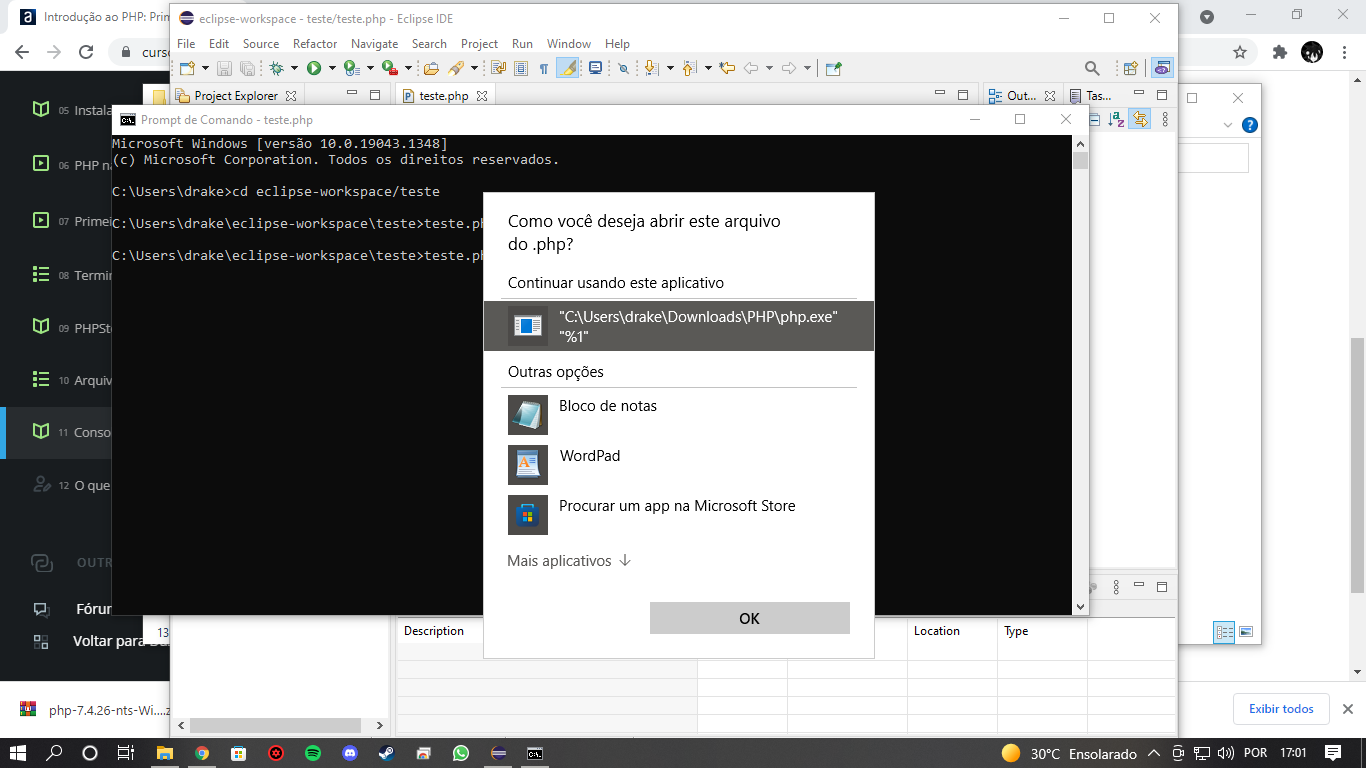Click the green Run button in Eclipse toolbar
The image size is (1366, 768).
[x=314, y=68]
